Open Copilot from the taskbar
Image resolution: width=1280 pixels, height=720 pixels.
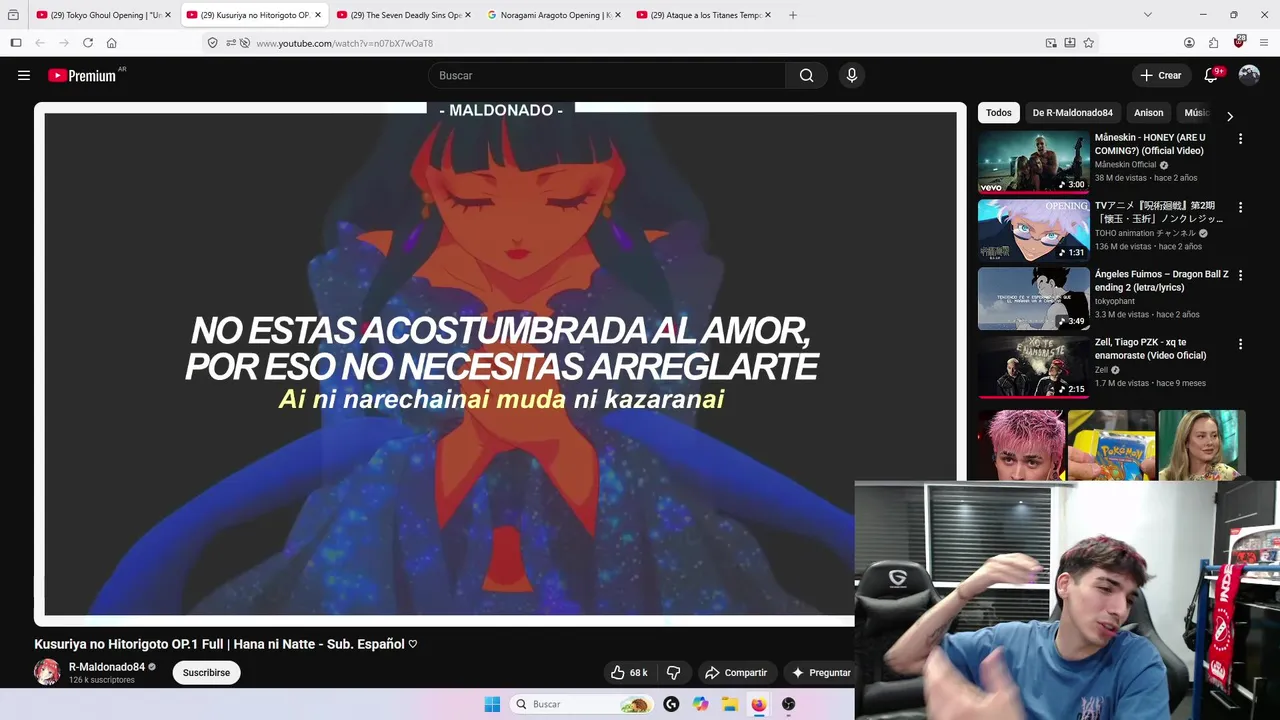(x=700, y=704)
